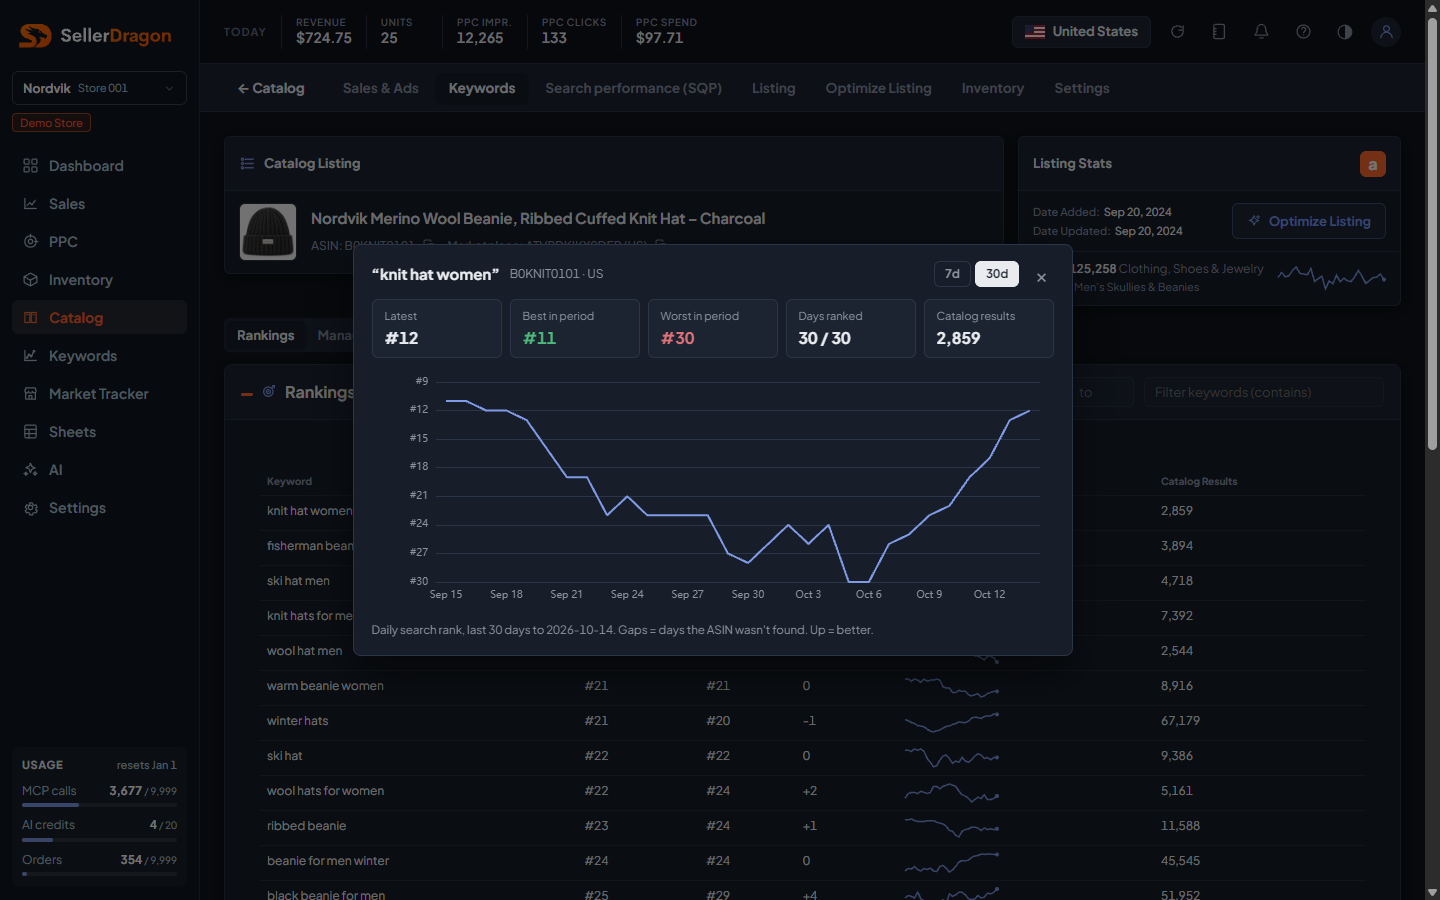Image resolution: width=1440 pixels, height=900 pixels.
Task: Close the knit hat women popup
Action: [1042, 277]
